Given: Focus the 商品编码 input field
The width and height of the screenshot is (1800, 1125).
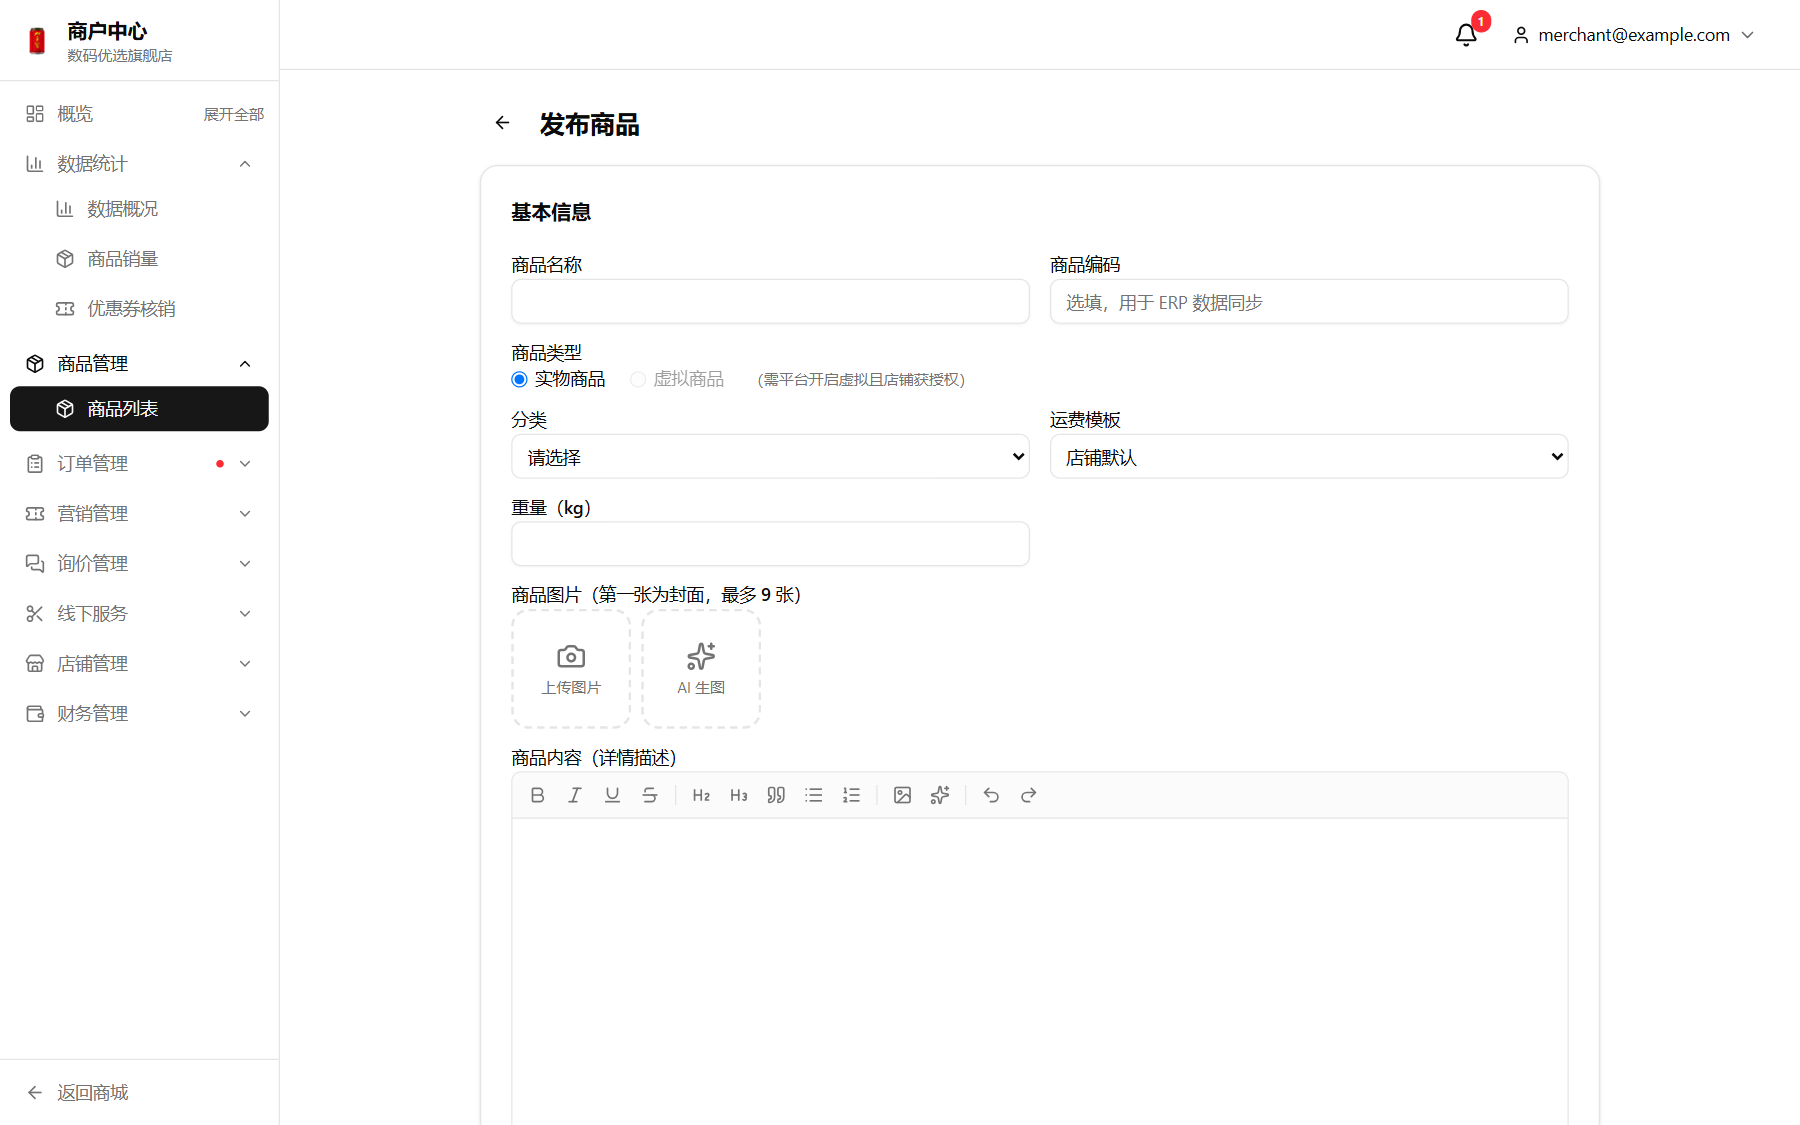Looking at the screenshot, I should coord(1309,302).
